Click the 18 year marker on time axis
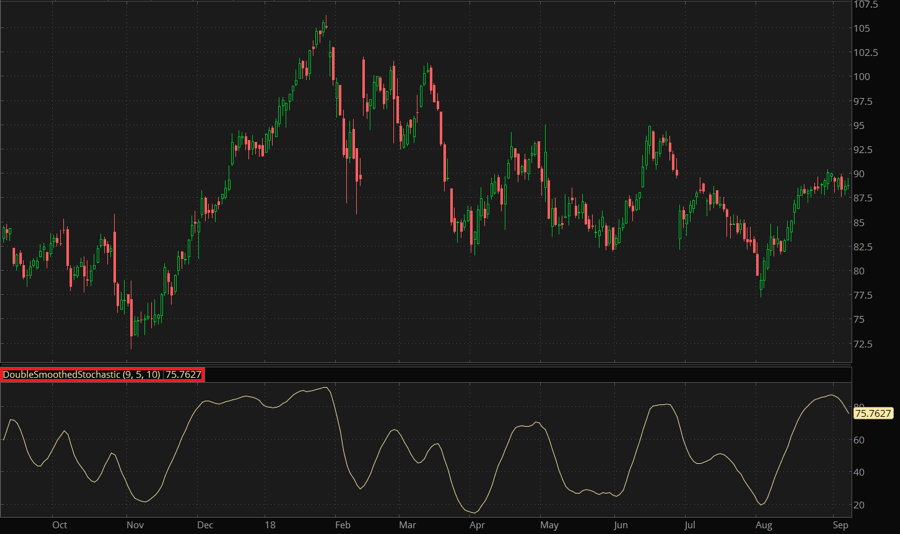Viewport: 900px width, 534px height. tap(270, 524)
